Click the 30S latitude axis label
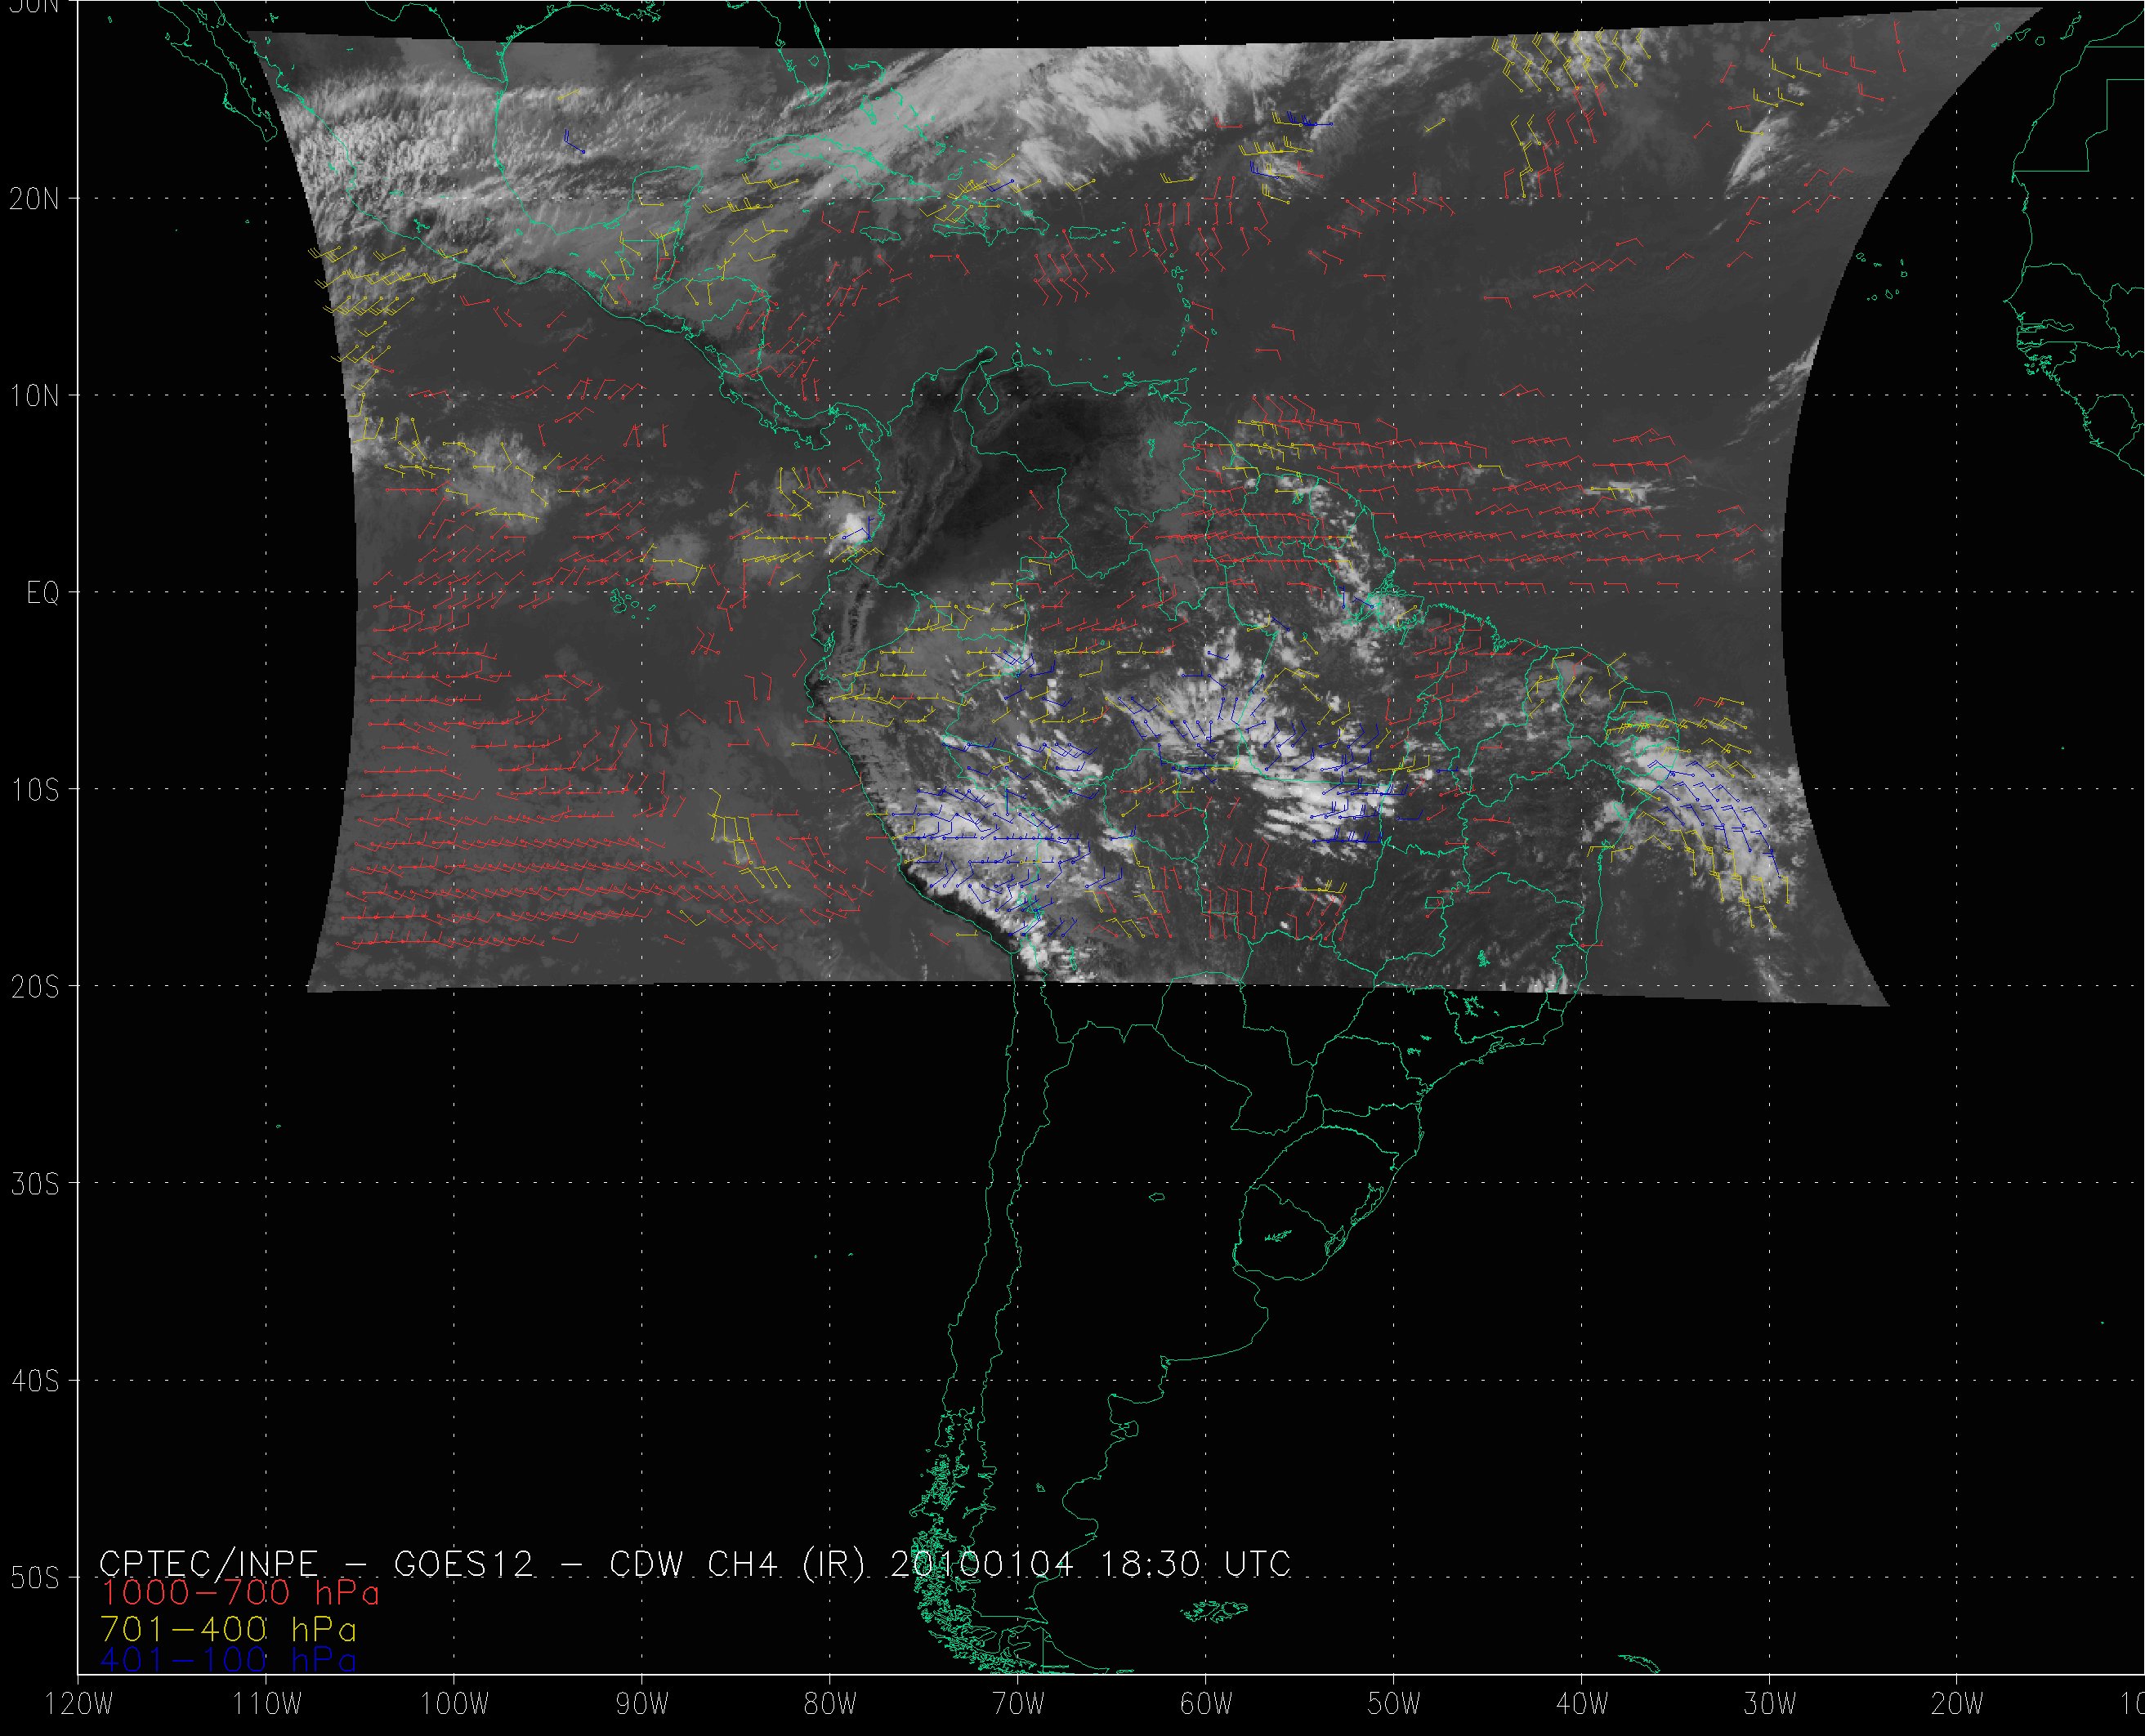Screen dimensions: 2145x1736 (35, 1184)
